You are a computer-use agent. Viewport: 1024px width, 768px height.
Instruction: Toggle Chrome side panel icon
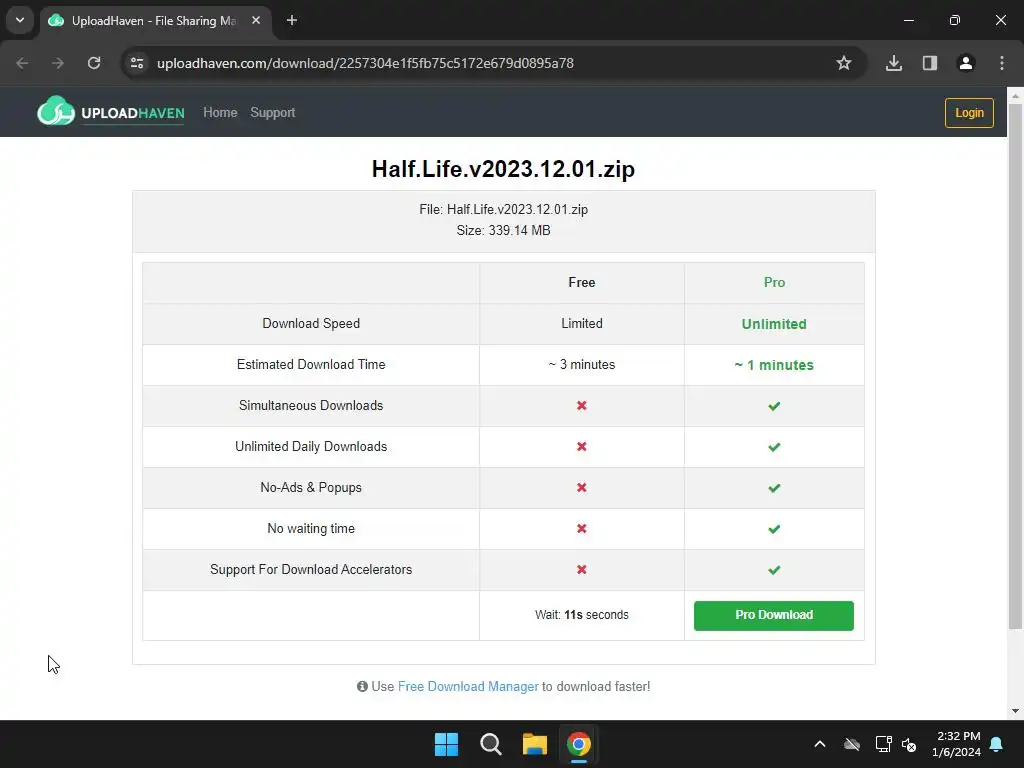click(930, 63)
